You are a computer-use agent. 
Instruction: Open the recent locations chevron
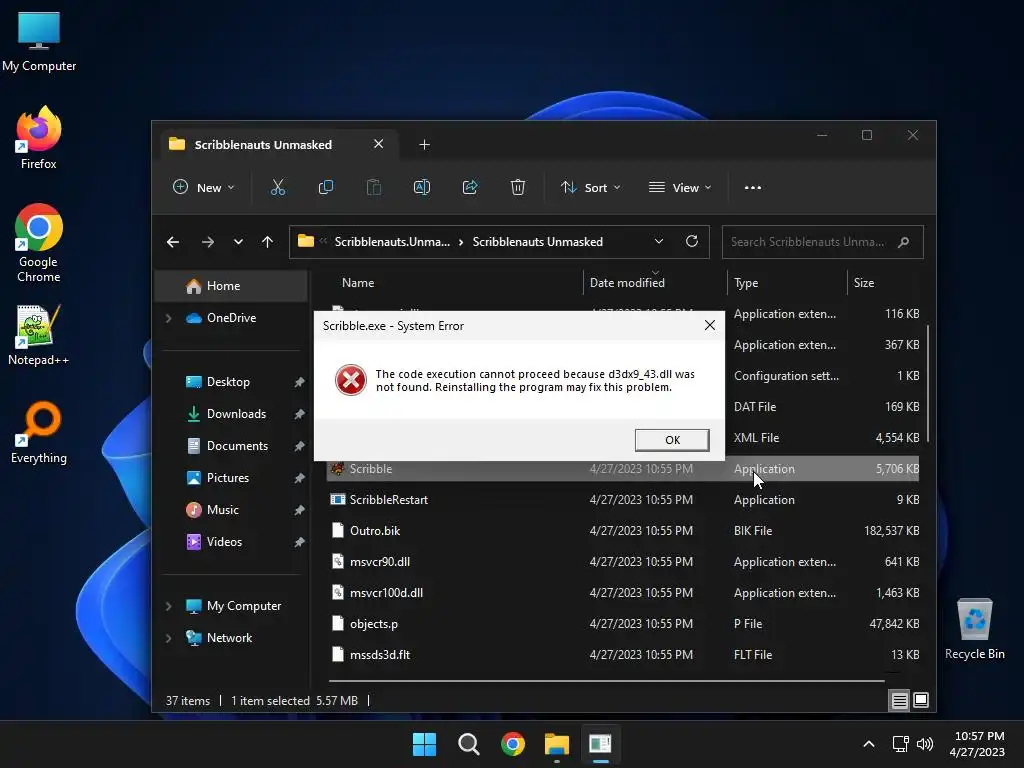(x=238, y=242)
